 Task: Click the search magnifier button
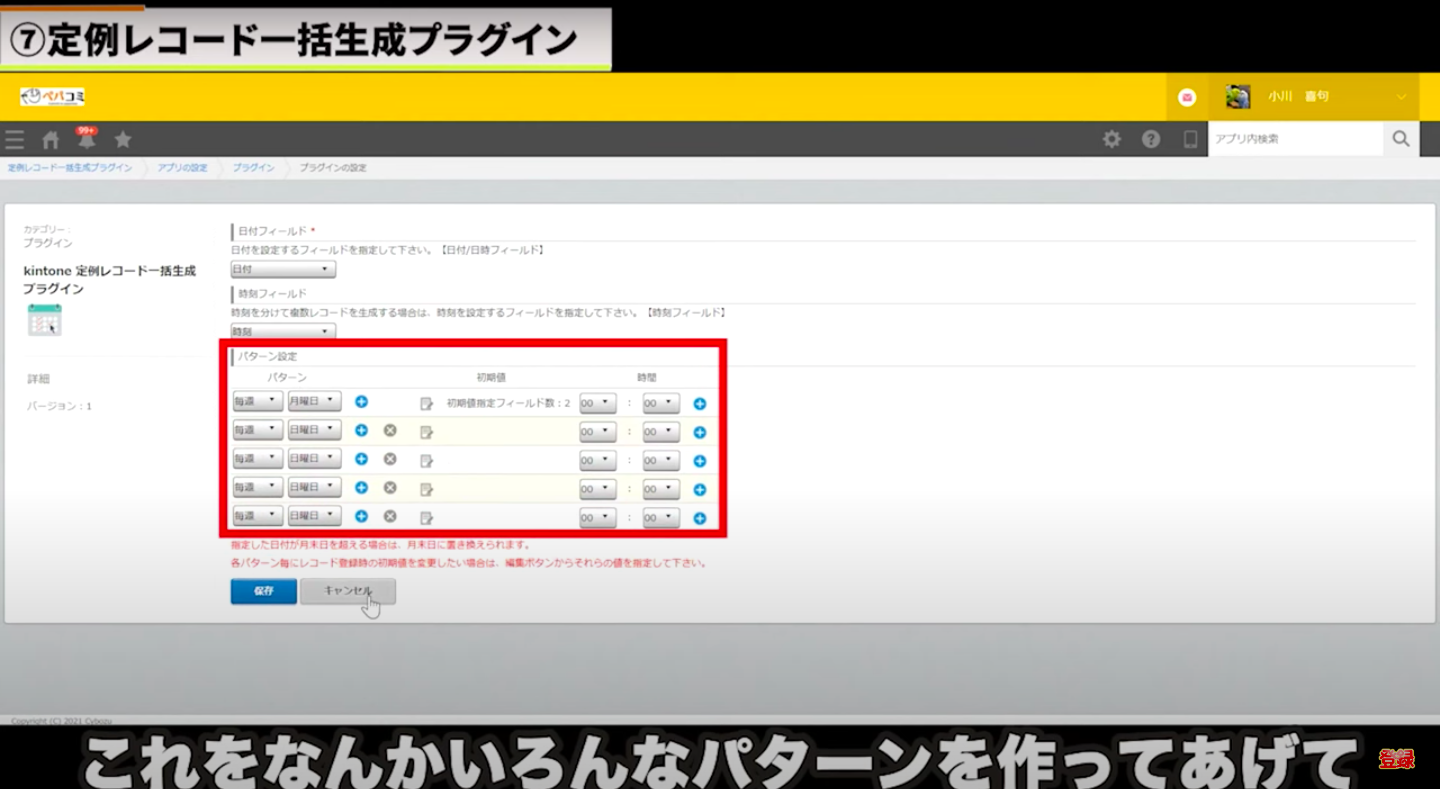pos(1400,139)
